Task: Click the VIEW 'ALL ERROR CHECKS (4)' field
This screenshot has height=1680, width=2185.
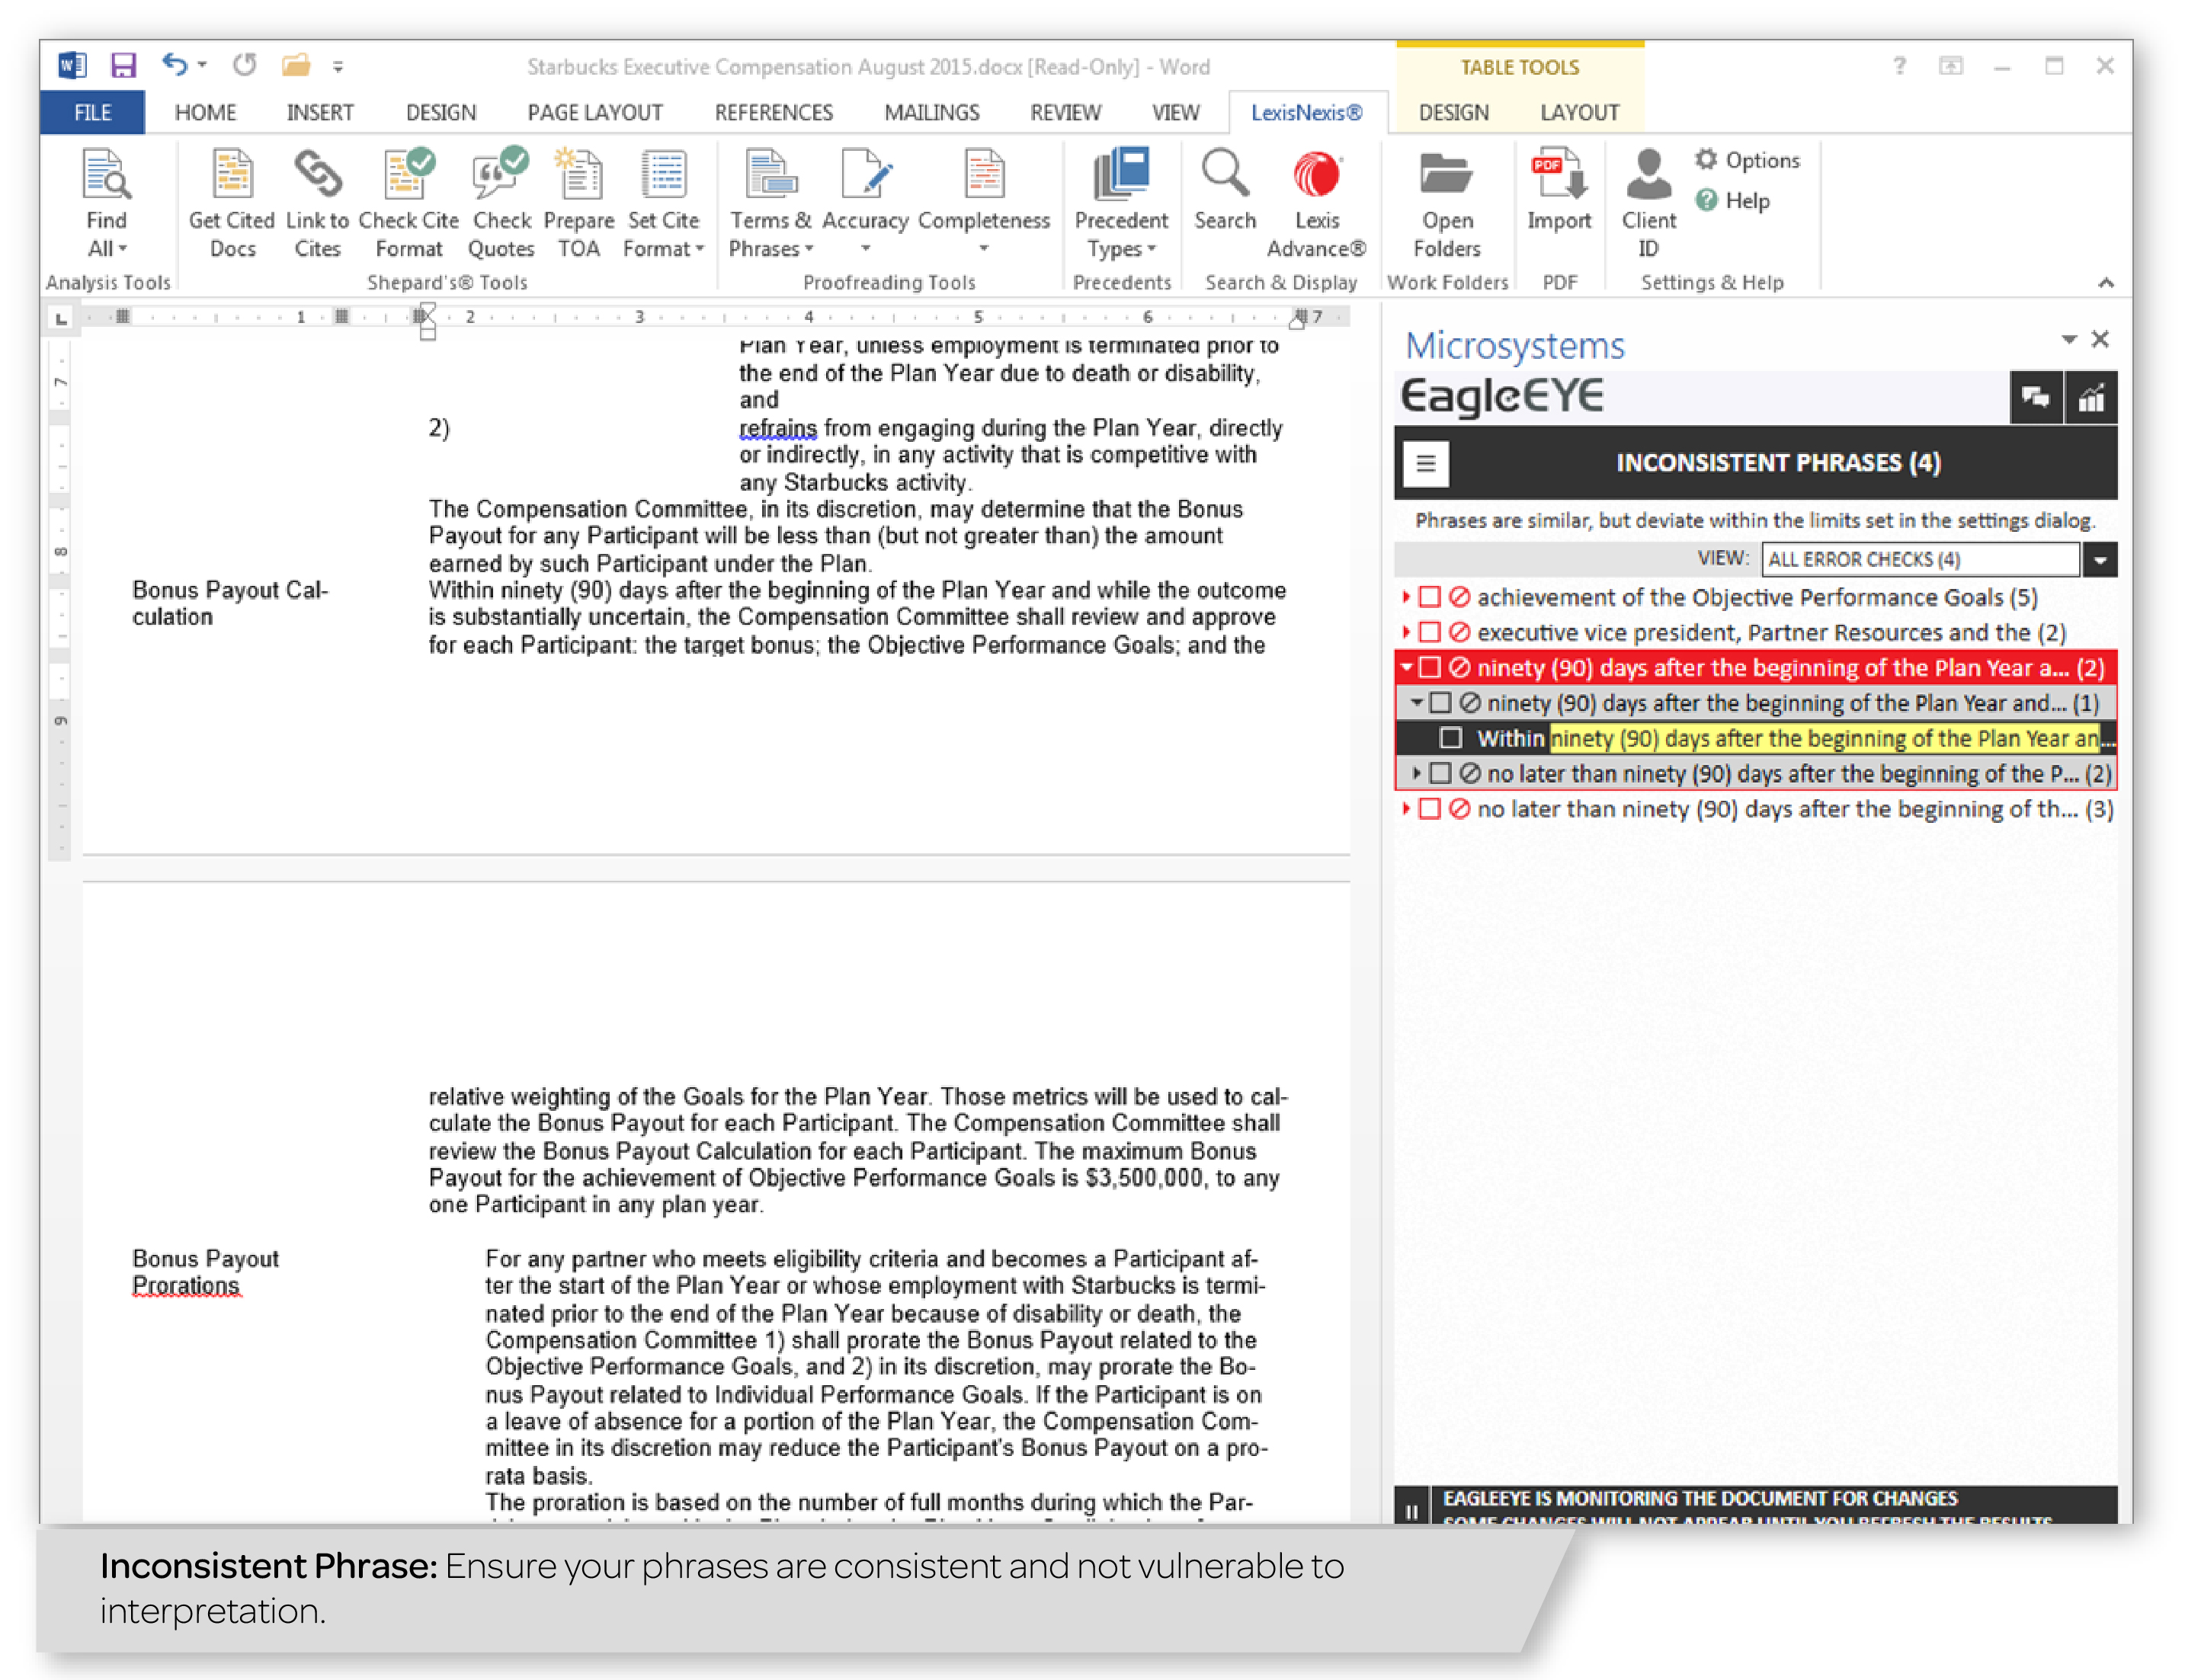Action: 1920,560
